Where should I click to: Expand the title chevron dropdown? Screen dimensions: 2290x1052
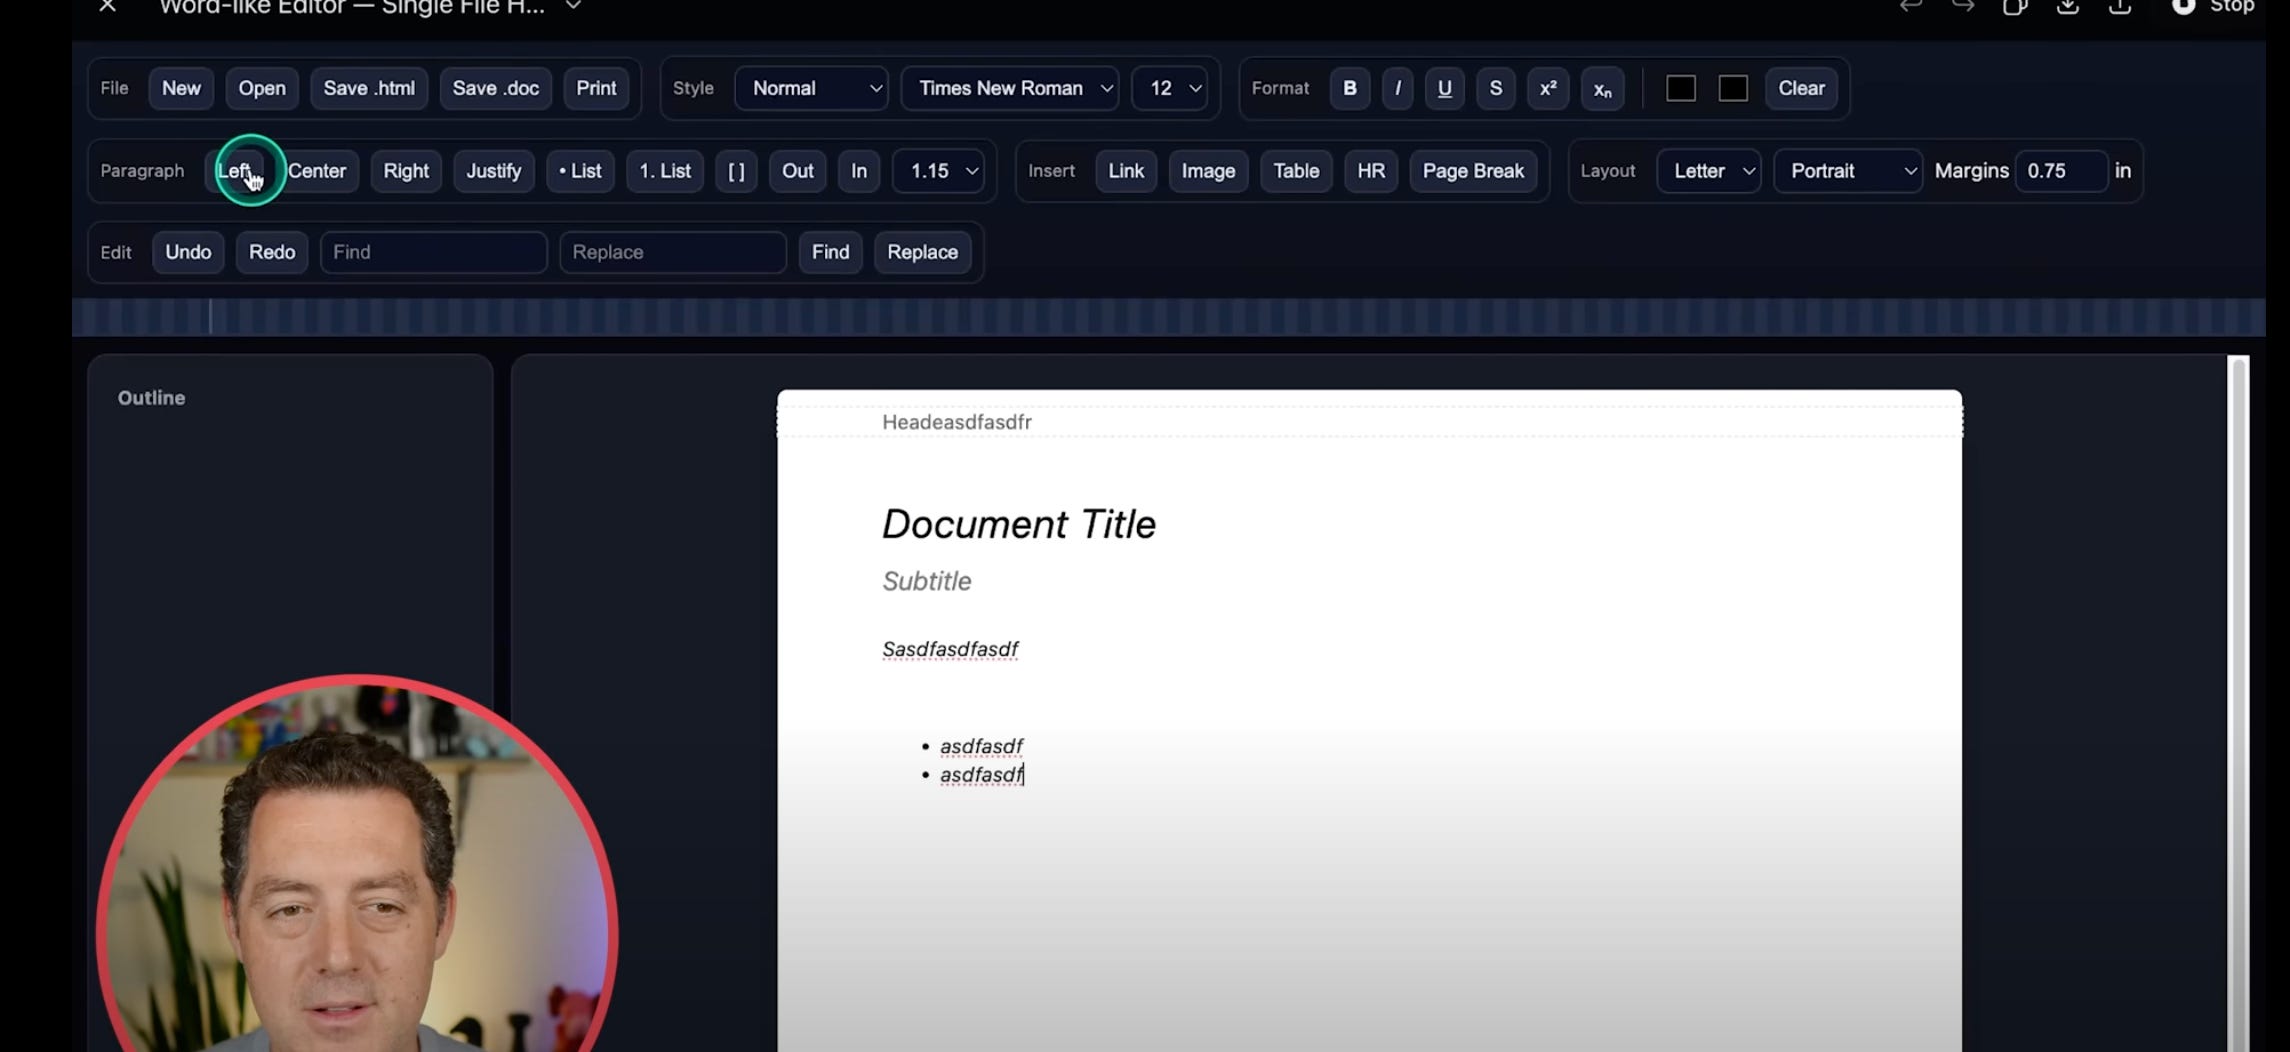[x=573, y=6]
